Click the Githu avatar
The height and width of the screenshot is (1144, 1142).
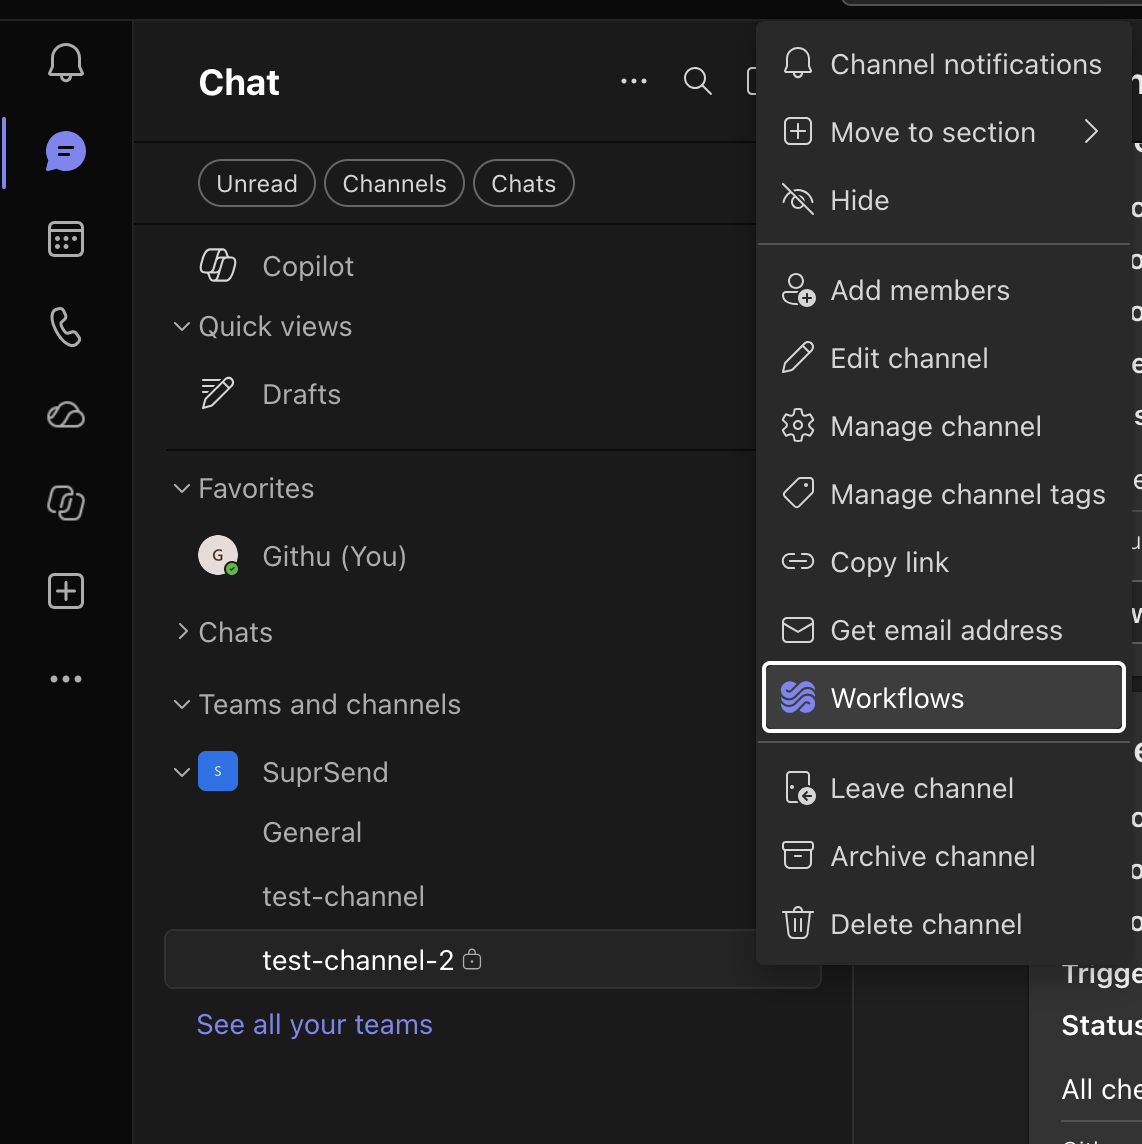[218, 555]
